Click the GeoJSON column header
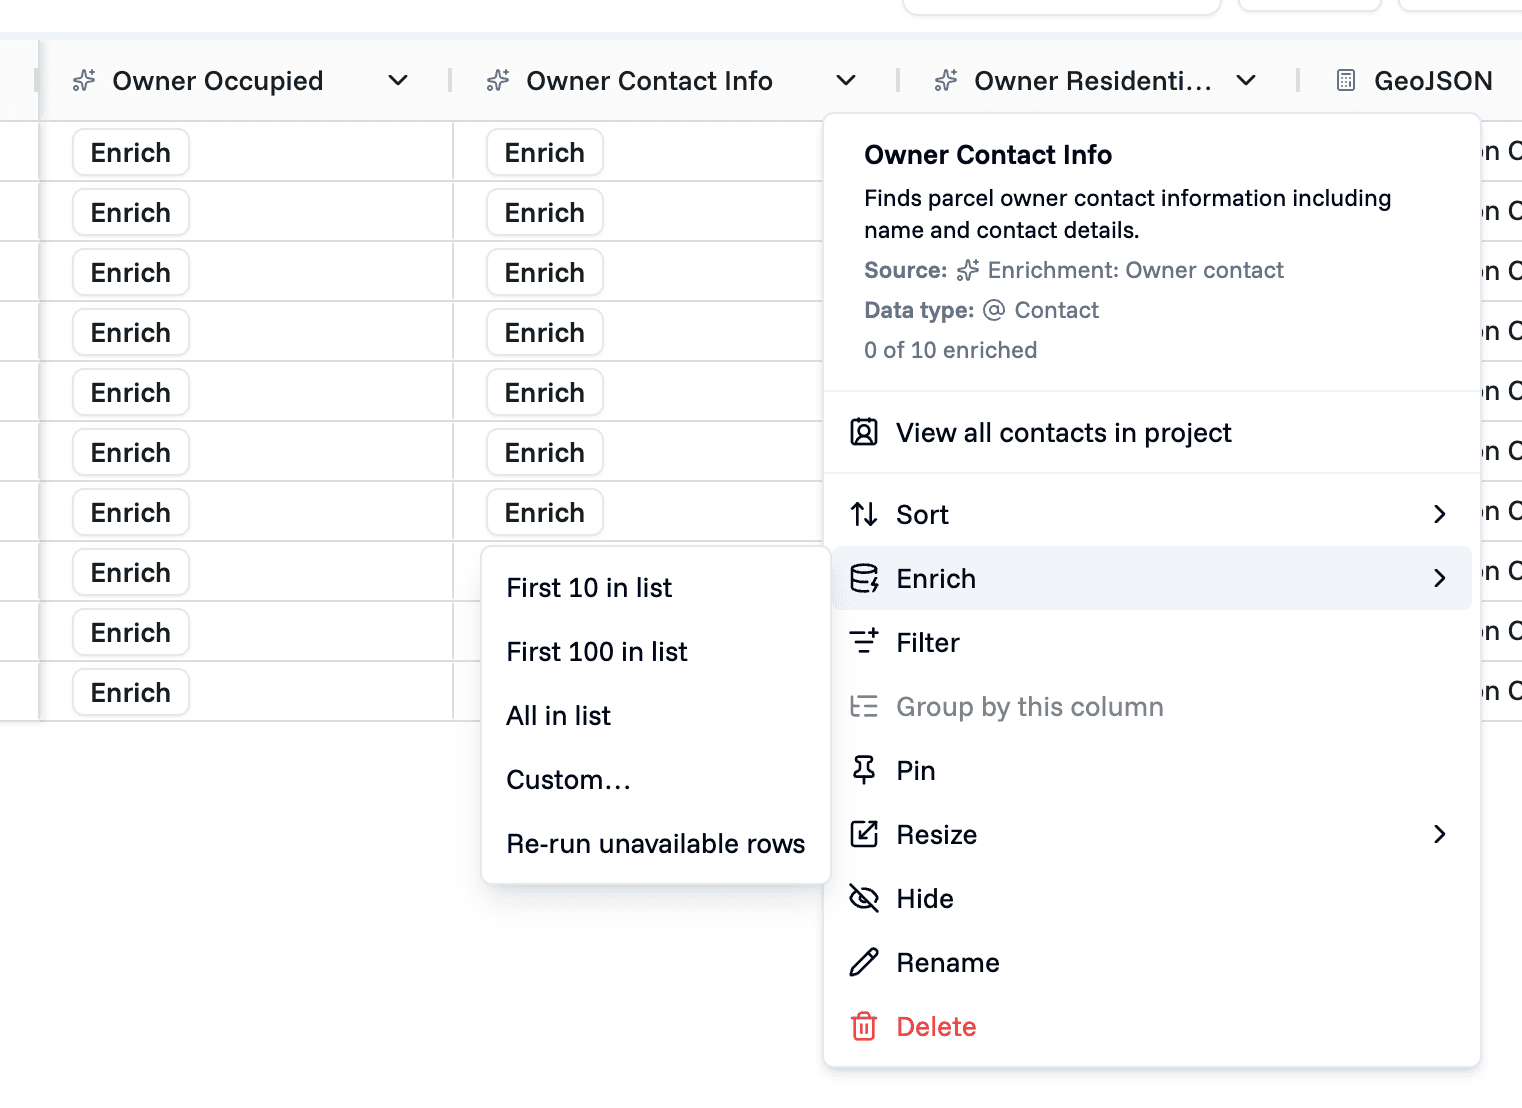 pyautogui.click(x=1433, y=81)
